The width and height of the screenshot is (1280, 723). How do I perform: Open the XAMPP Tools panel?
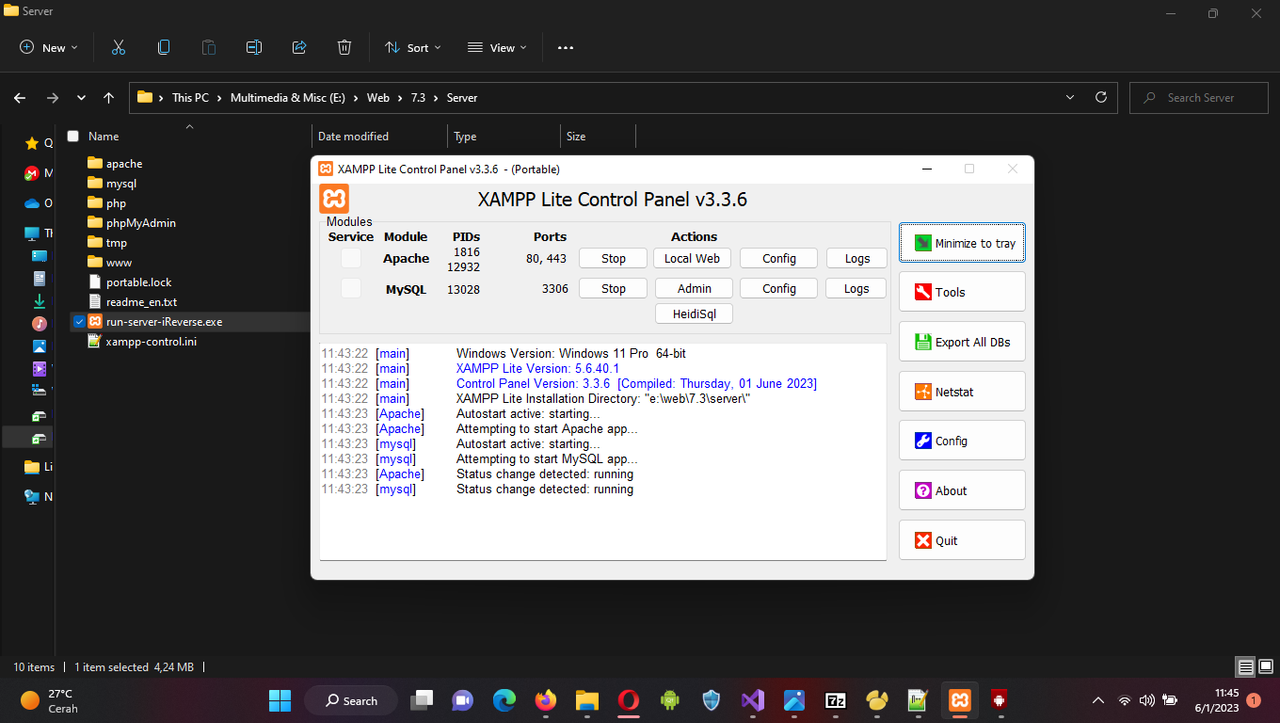tap(961, 291)
